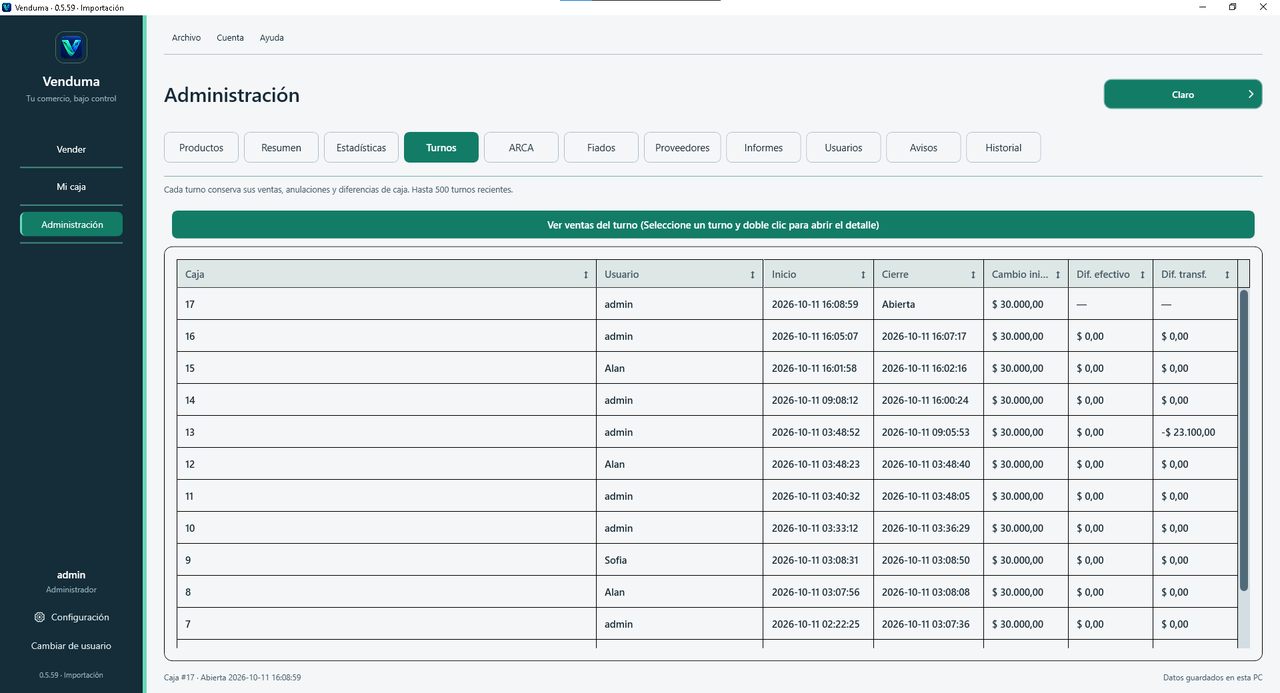Go to the ARCA tab
1280x693 pixels.
[521, 147]
